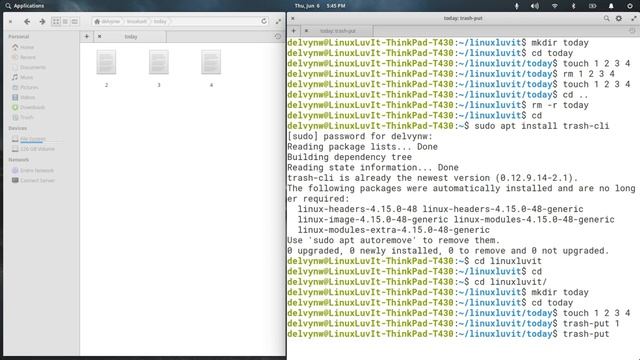Add a new tab in Files
640x360 pixels.
click(87, 36)
